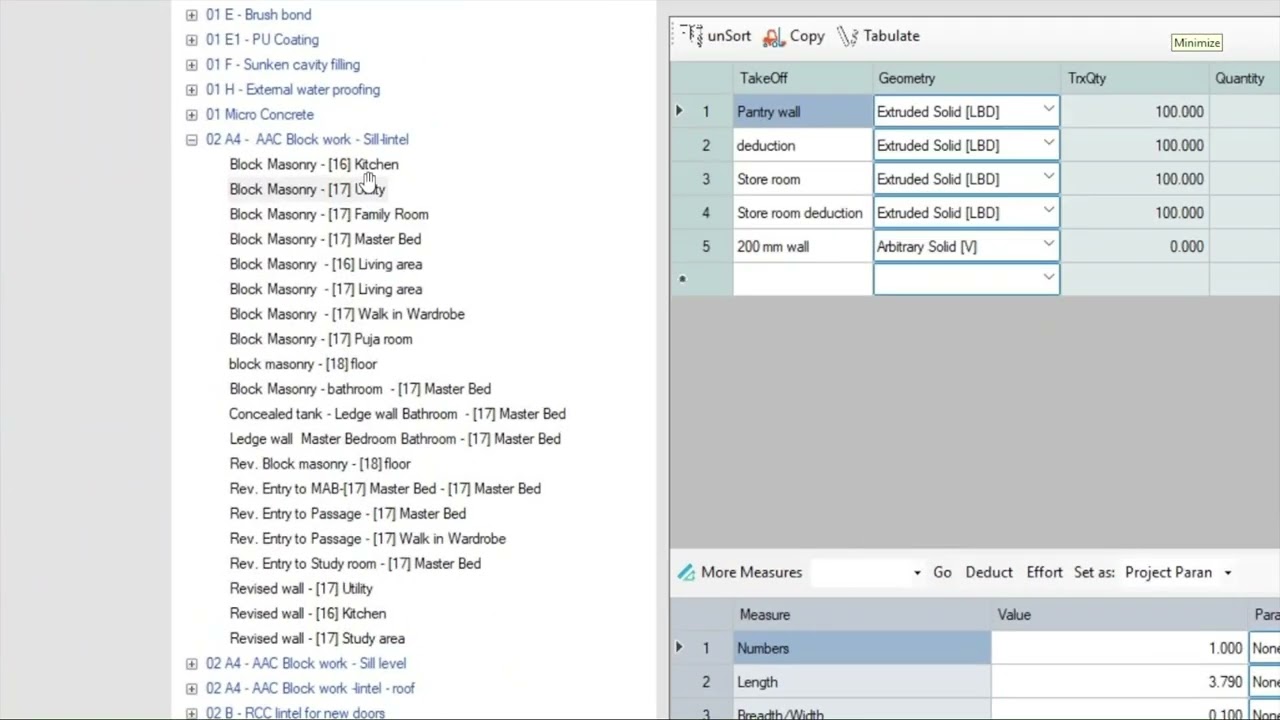Click the empty TakeOff cell in new row
Screen dimensions: 1280x720
pos(803,279)
